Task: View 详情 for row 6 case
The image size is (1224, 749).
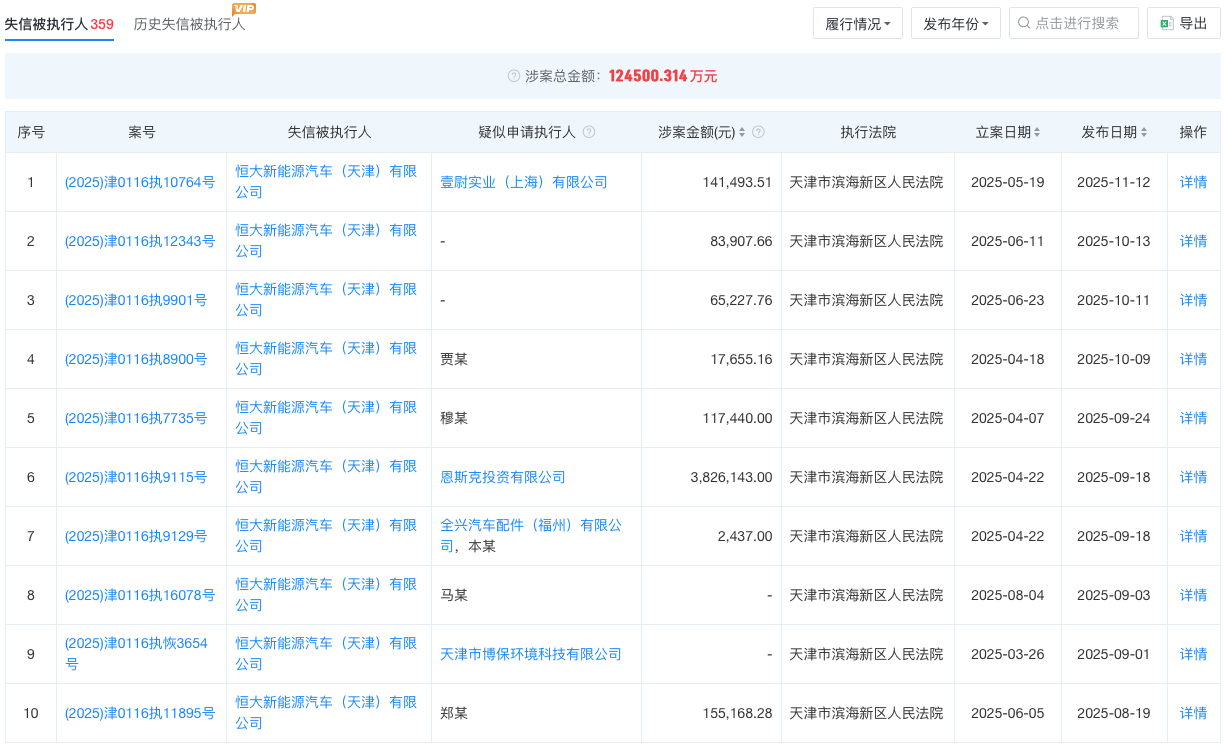Action: coord(1193,477)
